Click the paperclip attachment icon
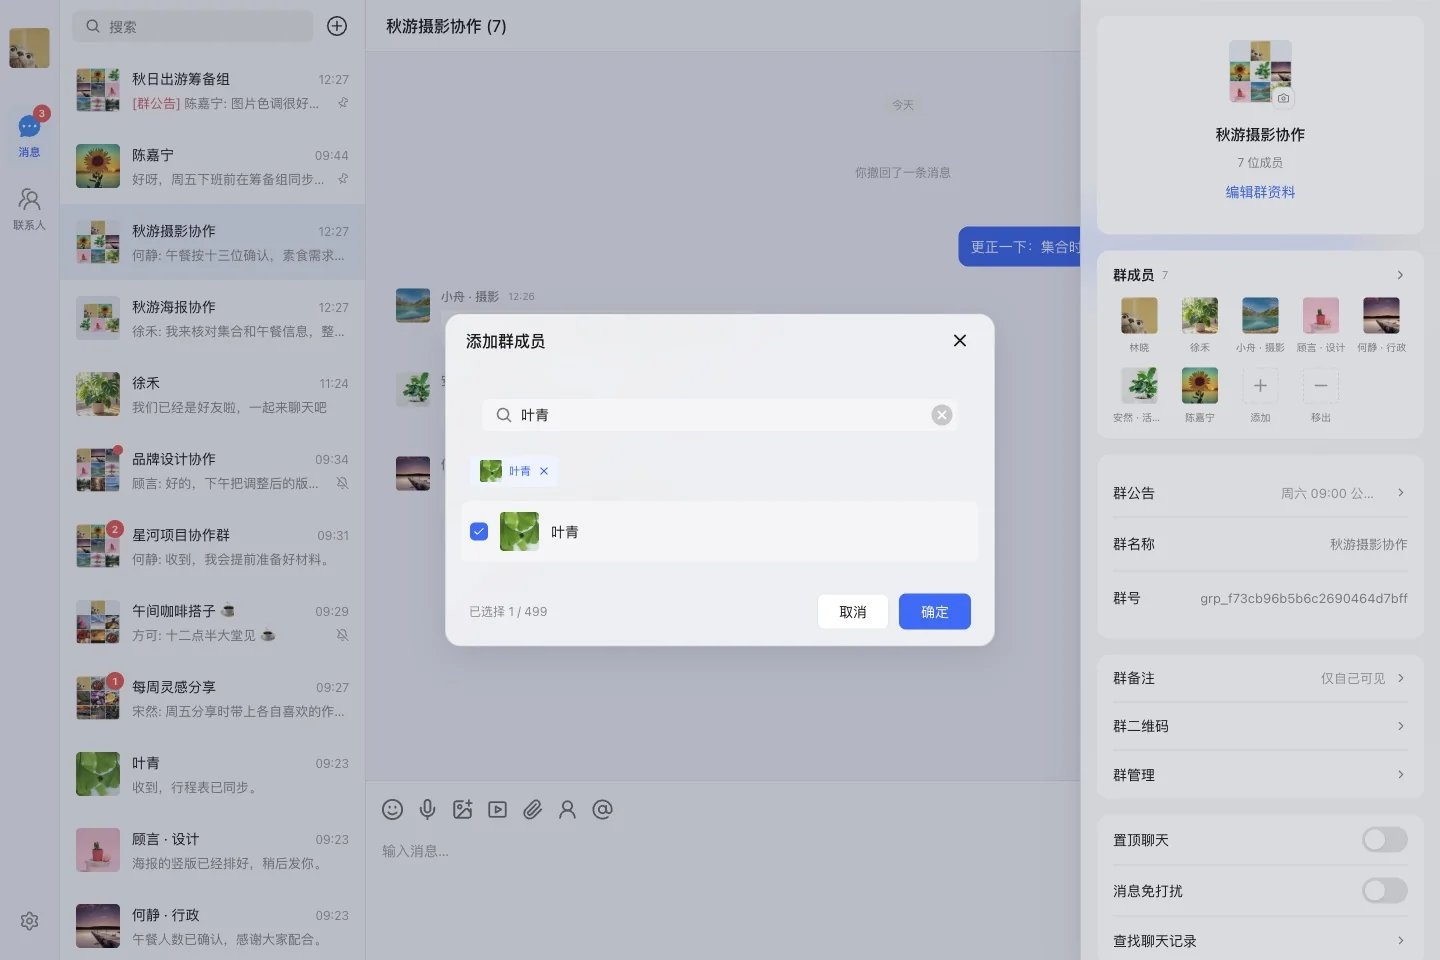Screen dimensions: 1440x960 tap(532, 810)
